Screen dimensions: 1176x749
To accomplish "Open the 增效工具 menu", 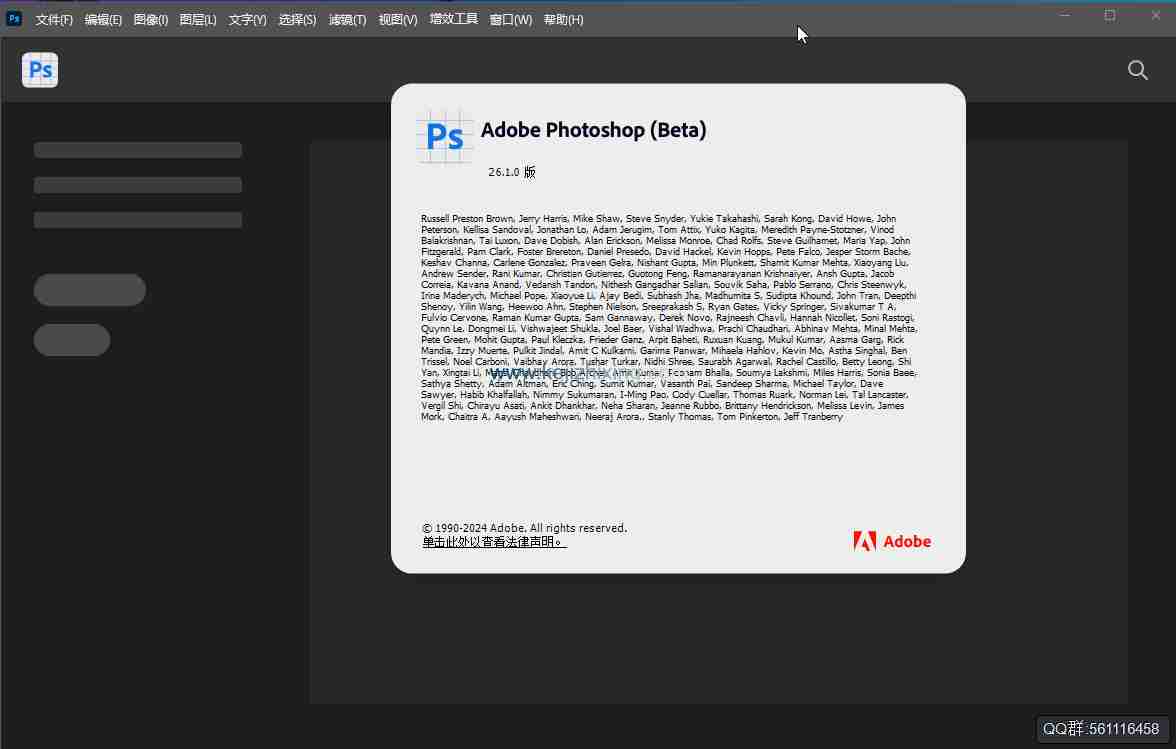I will coord(453,19).
